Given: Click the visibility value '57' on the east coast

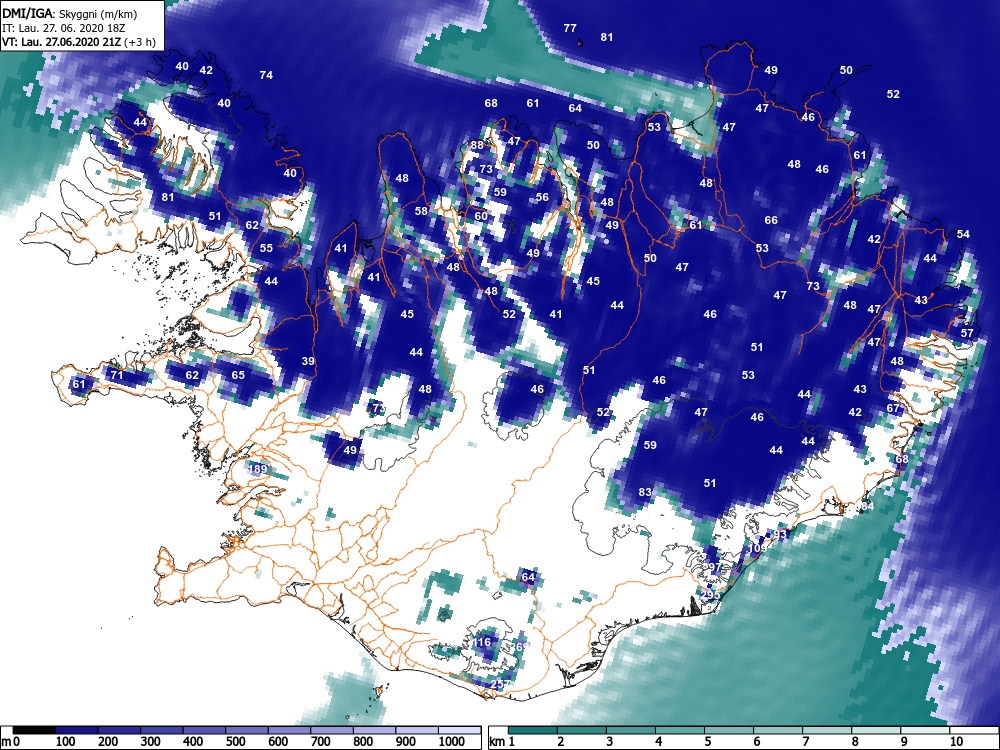Looking at the screenshot, I should point(967,333).
